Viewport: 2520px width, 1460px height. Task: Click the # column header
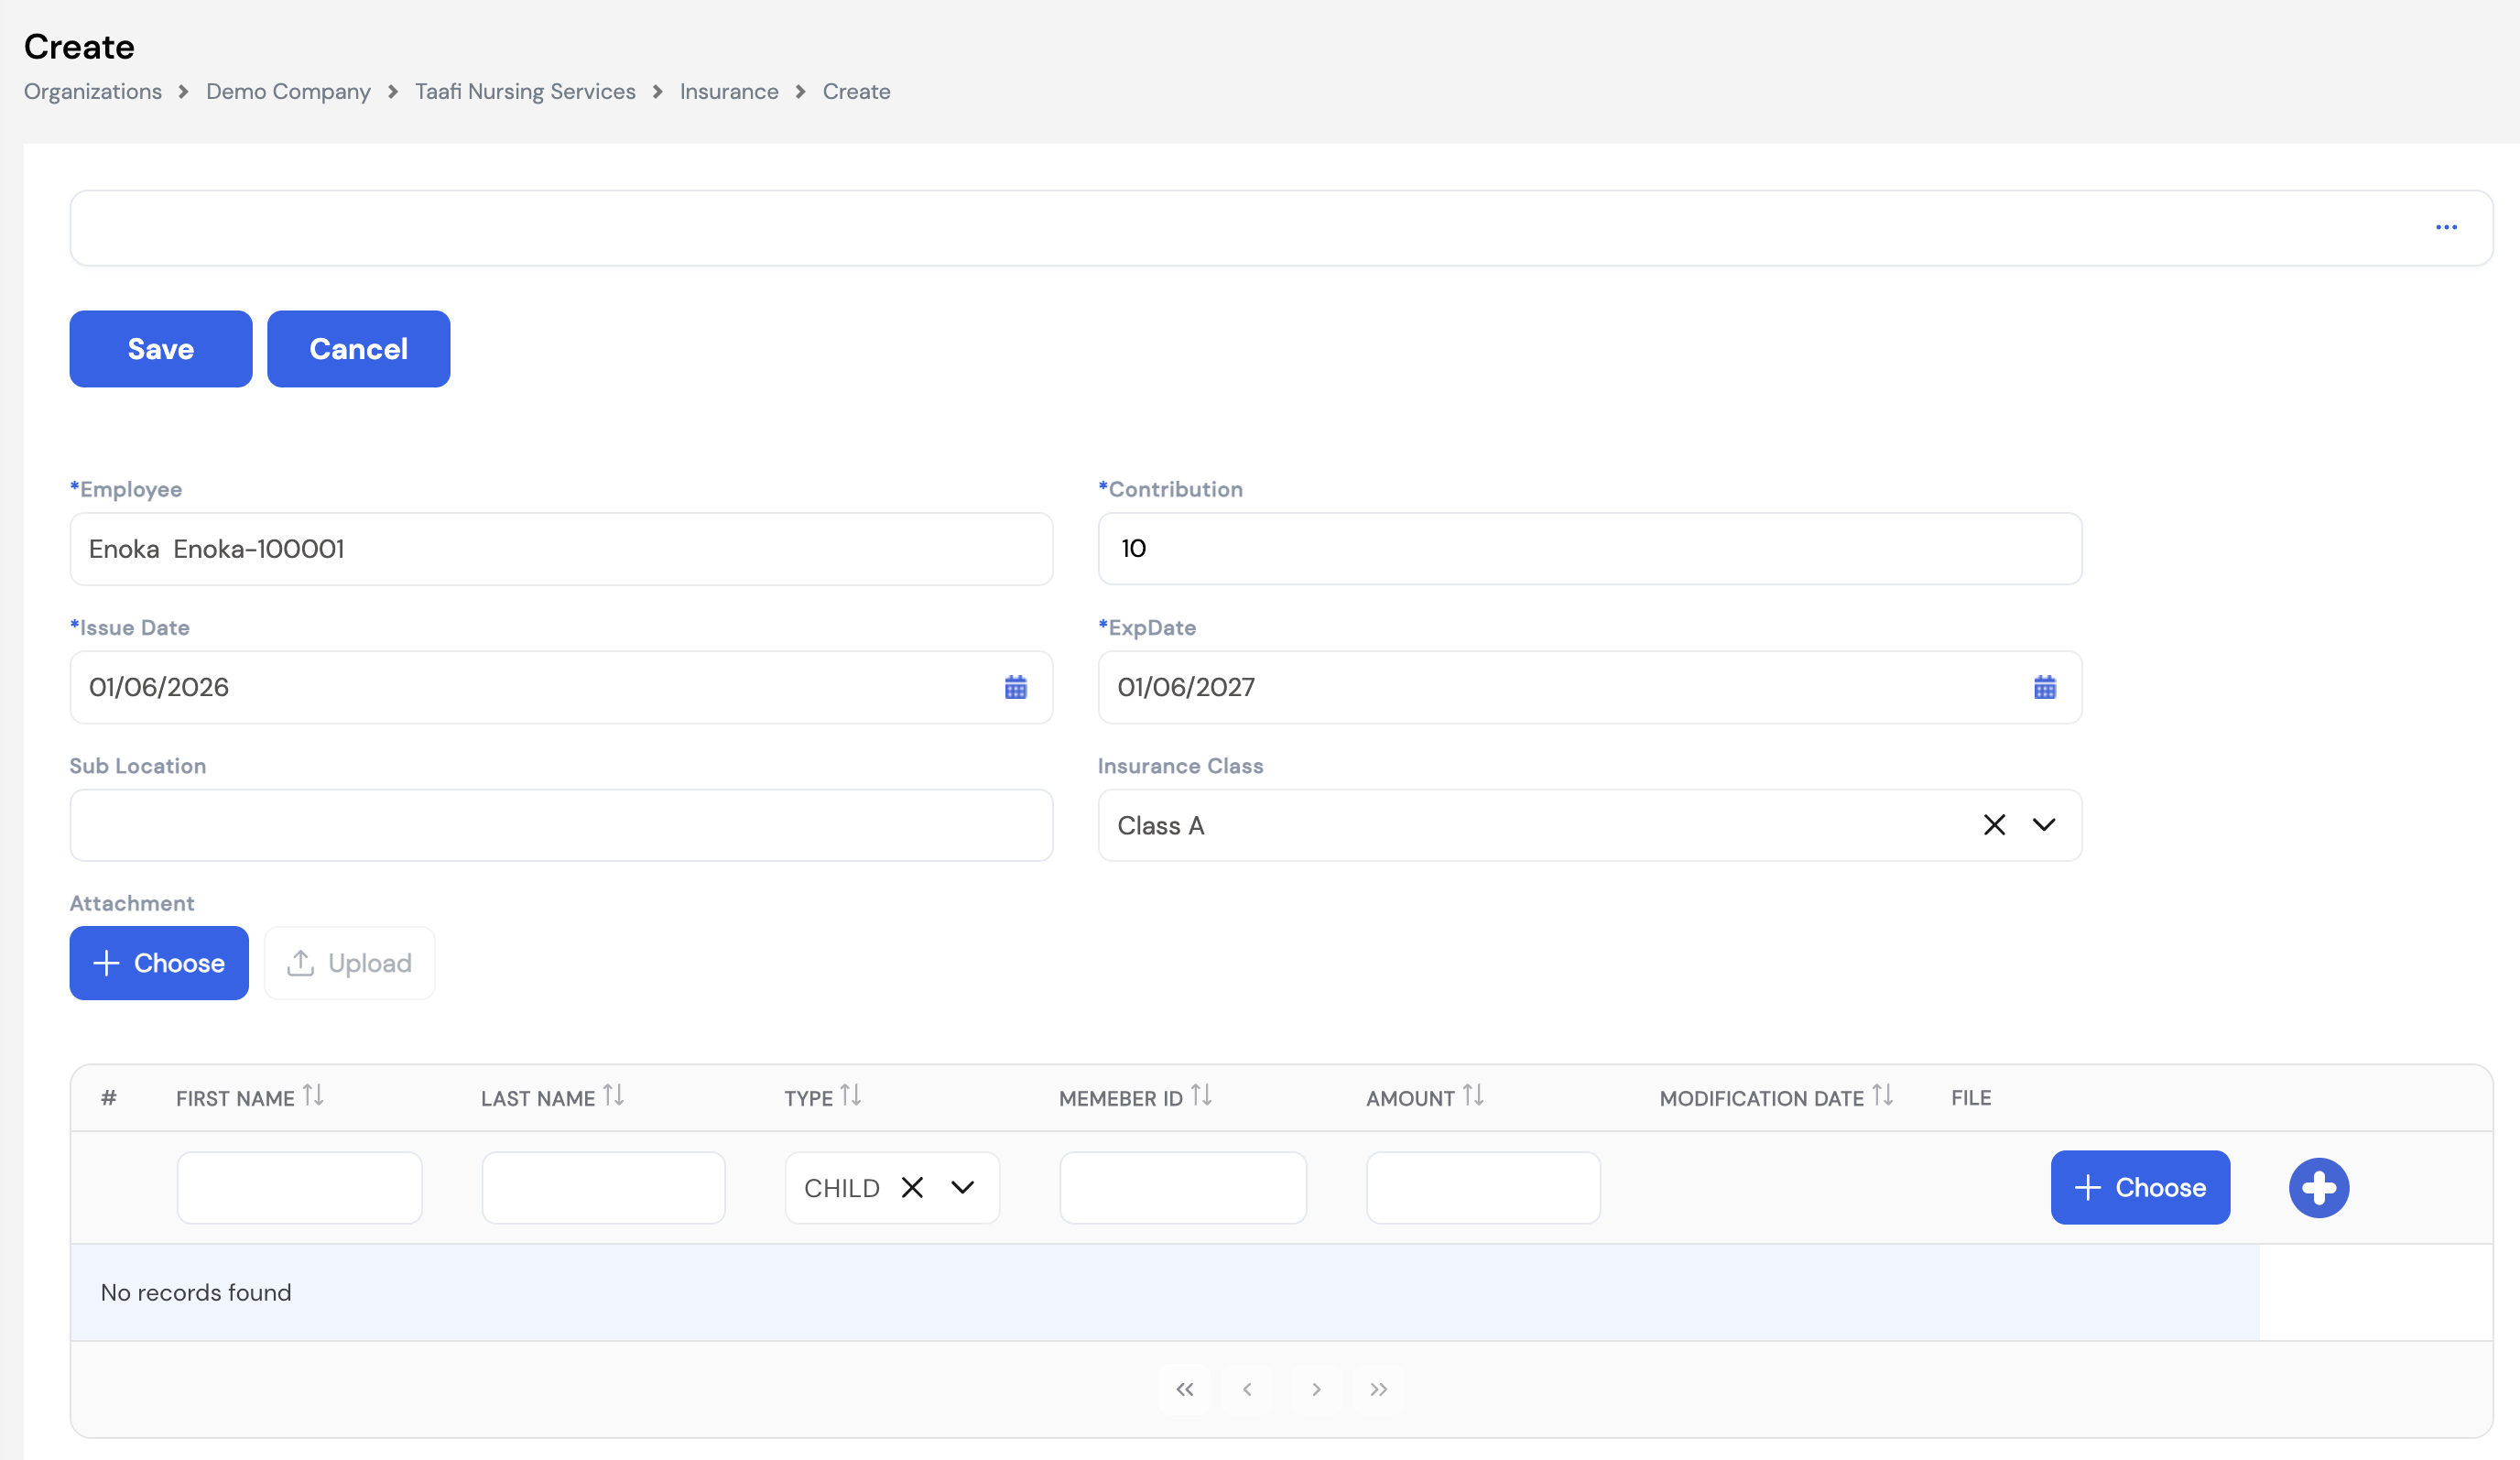coord(109,1098)
